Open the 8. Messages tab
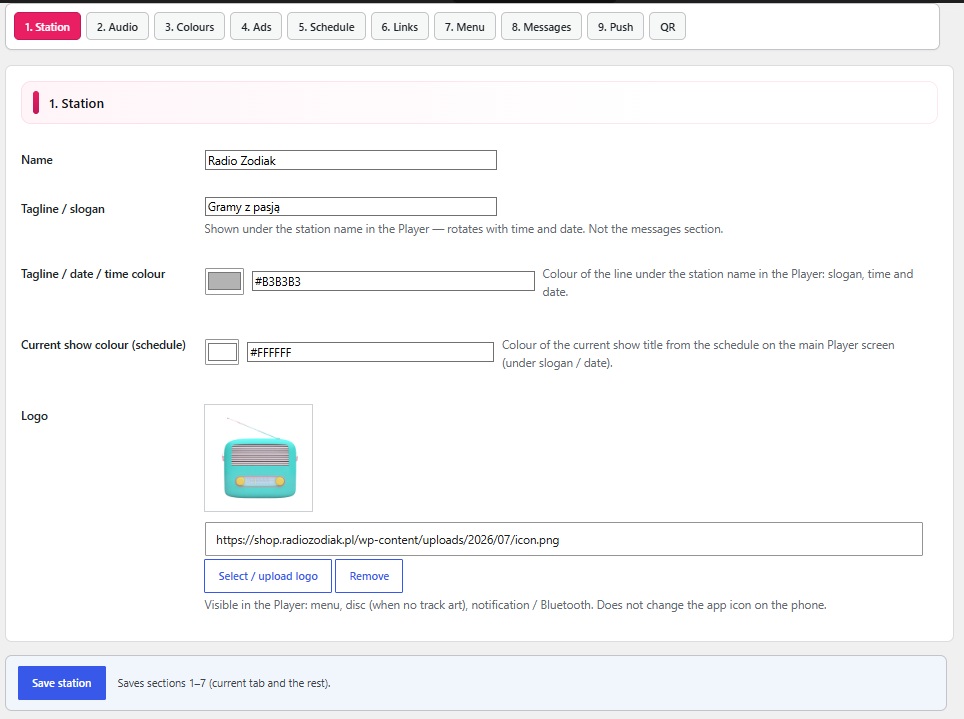The image size is (964, 719). pos(541,27)
